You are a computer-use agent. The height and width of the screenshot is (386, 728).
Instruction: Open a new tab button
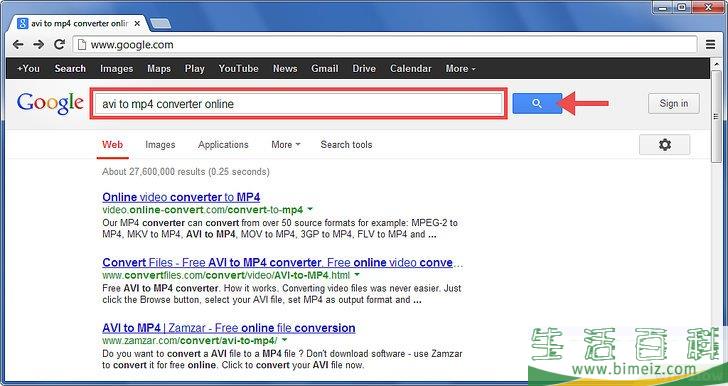pyautogui.click(x=161, y=23)
